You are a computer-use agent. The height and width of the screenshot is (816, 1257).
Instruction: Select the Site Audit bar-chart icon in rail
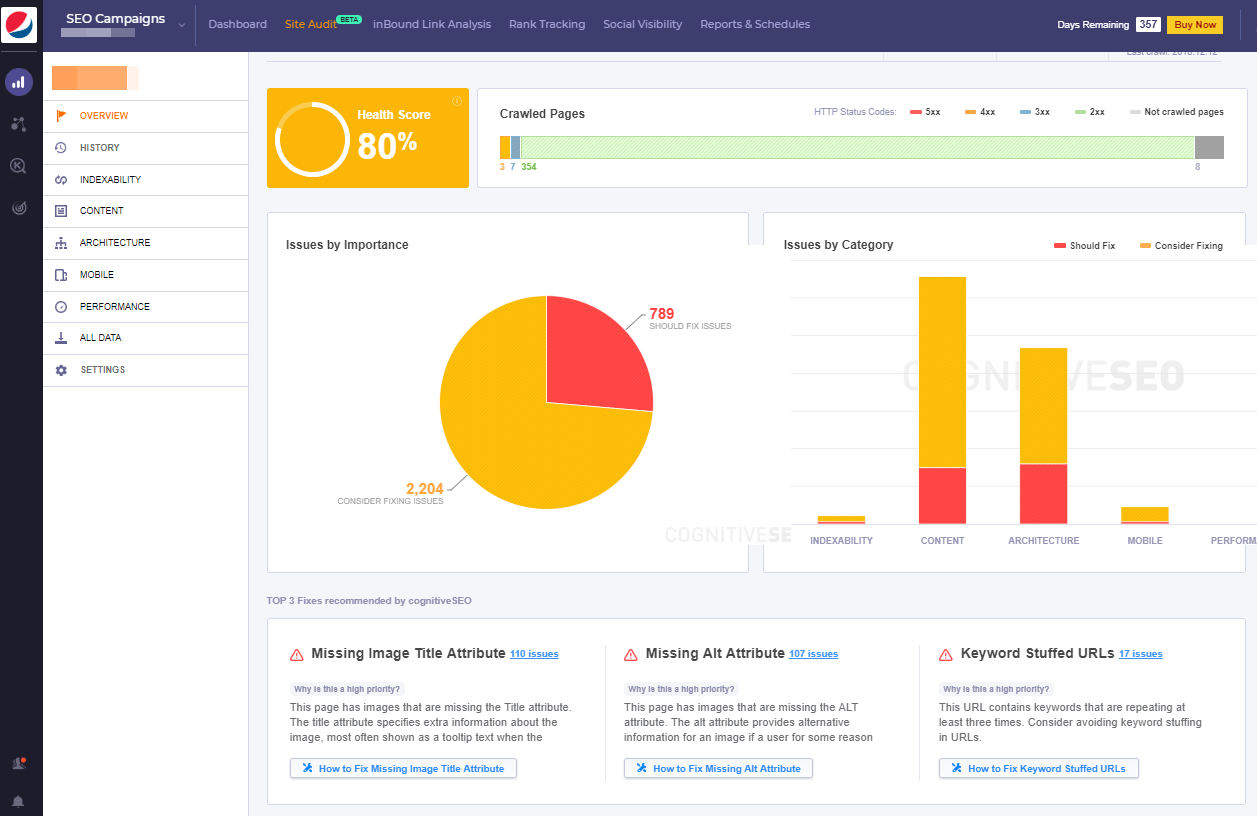18,82
